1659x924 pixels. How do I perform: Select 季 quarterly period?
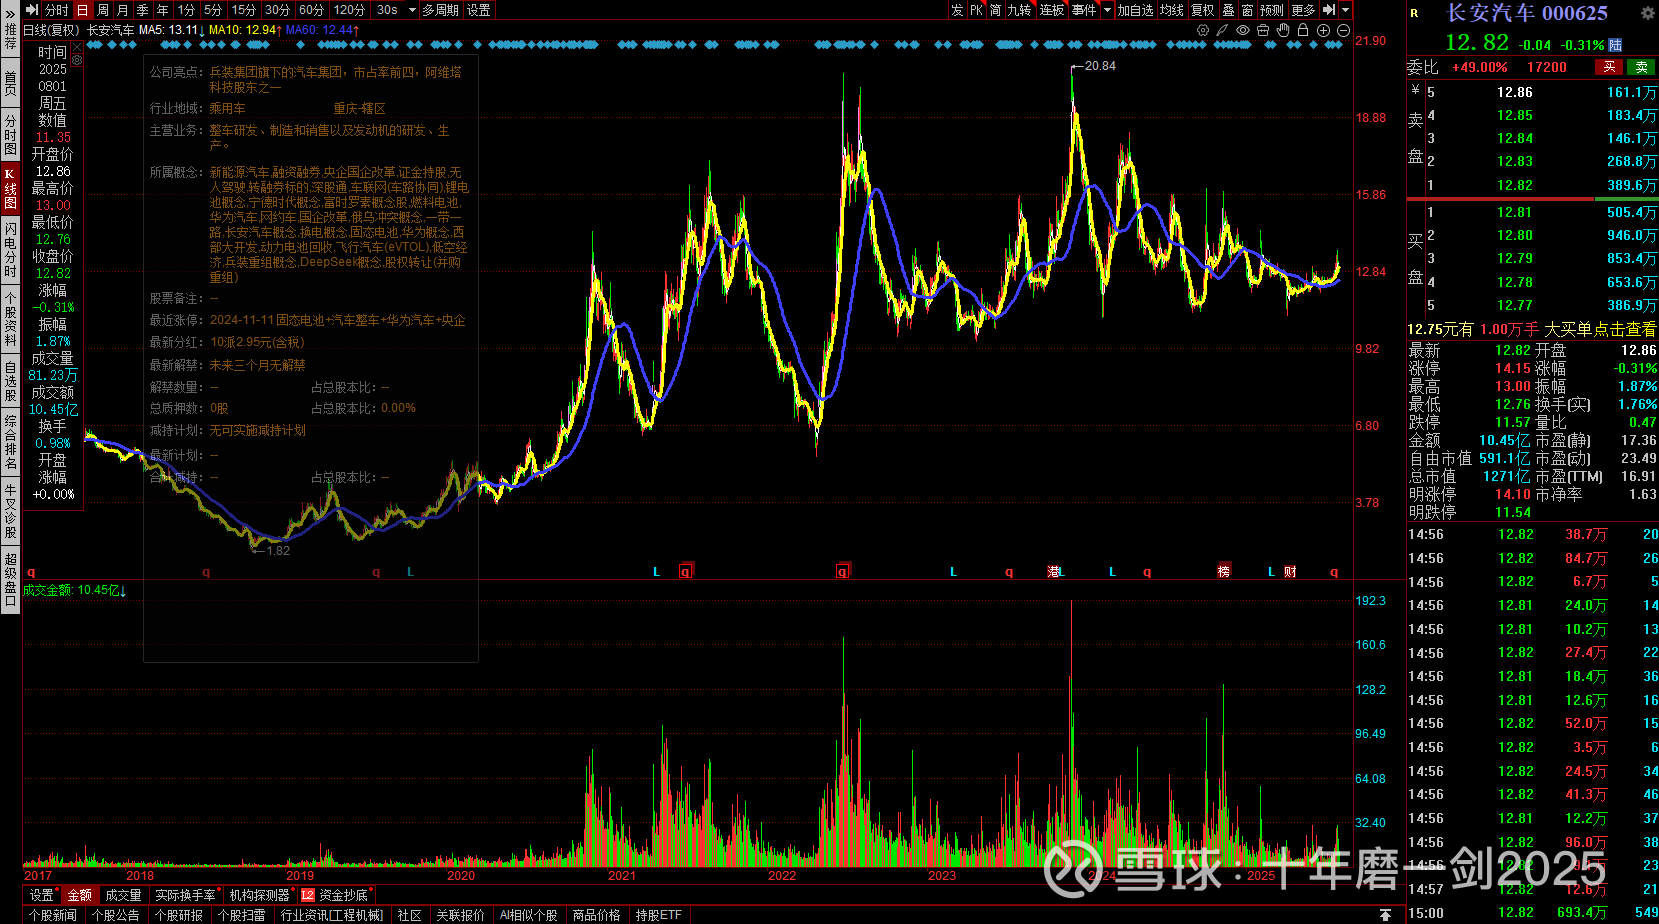point(143,10)
